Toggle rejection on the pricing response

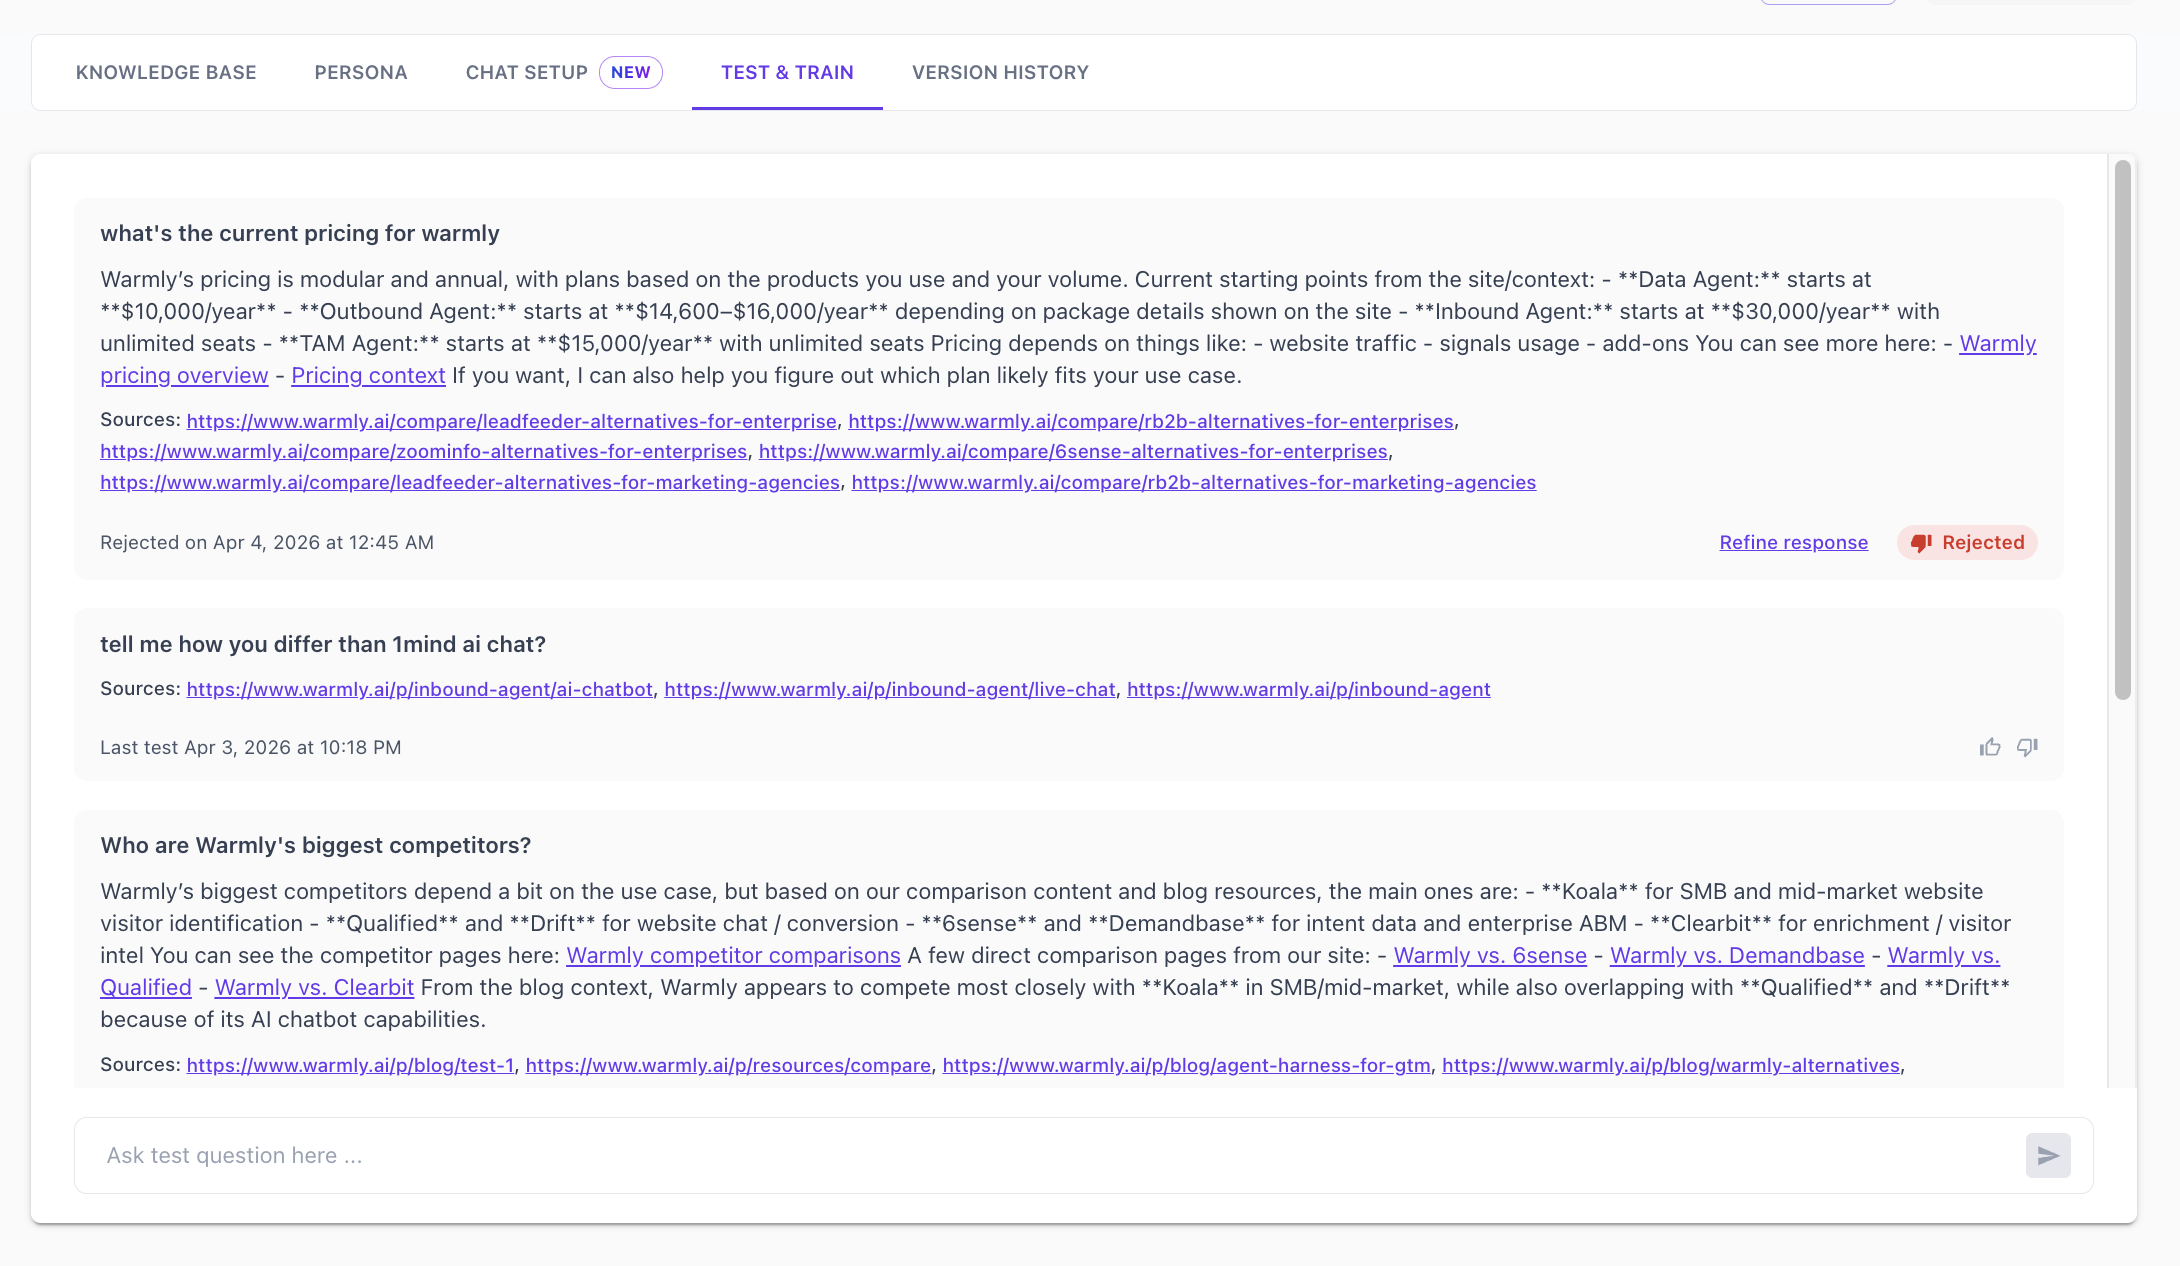tap(1967, 542)
